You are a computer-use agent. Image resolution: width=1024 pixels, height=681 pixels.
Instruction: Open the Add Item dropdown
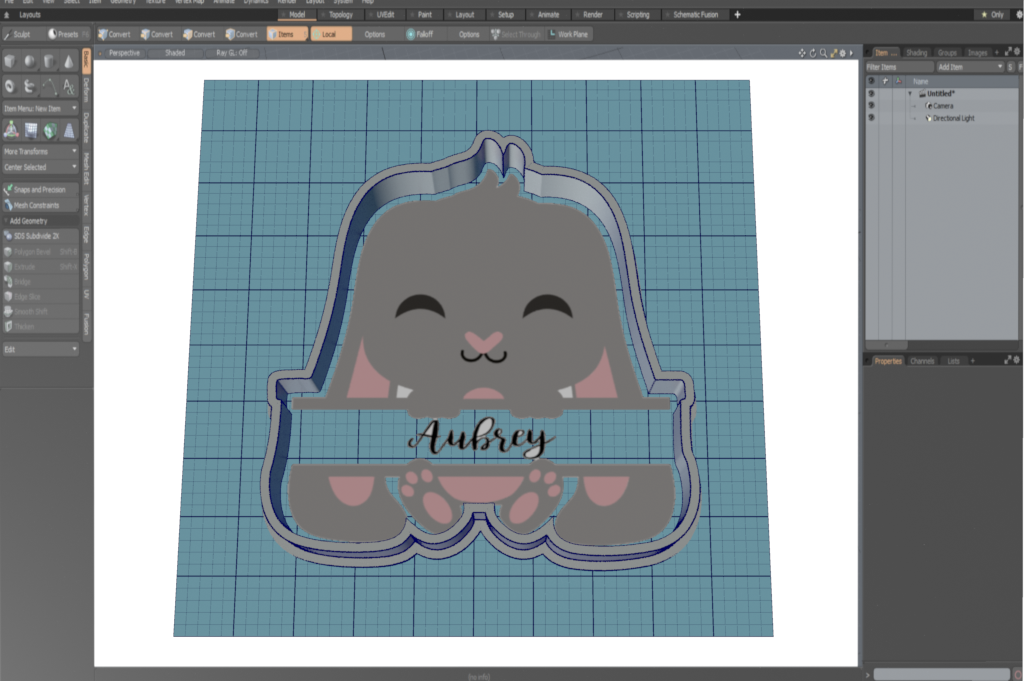click(970, 67)
